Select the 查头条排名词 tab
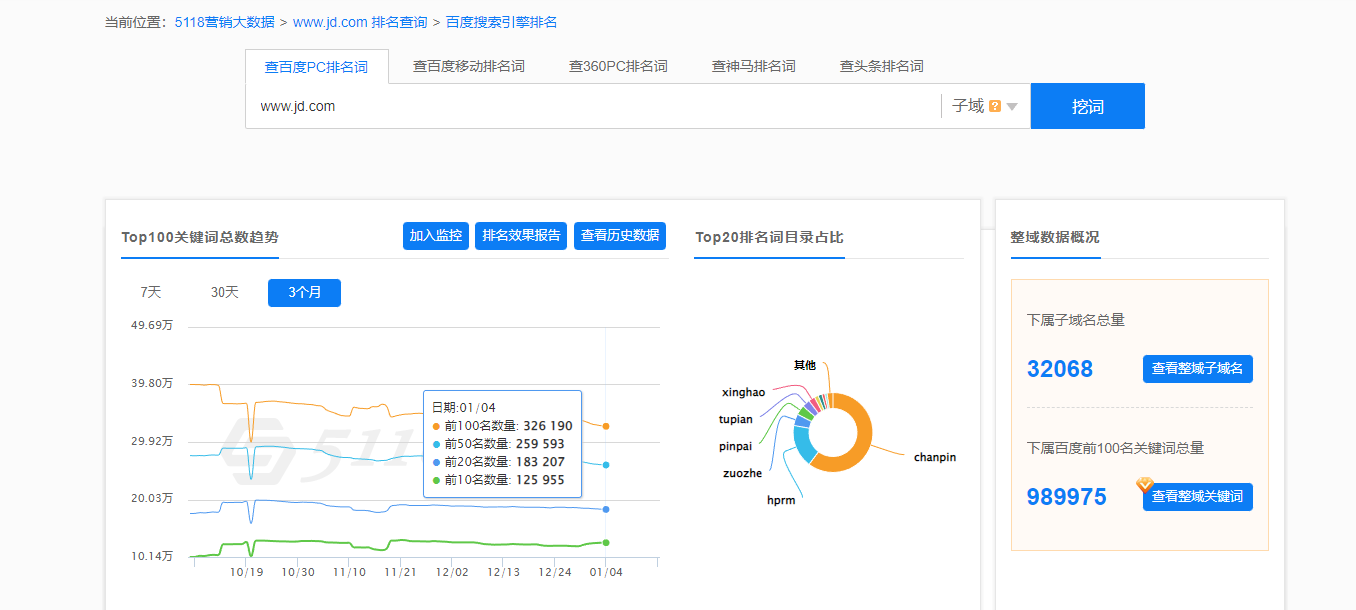 [881, 66]
